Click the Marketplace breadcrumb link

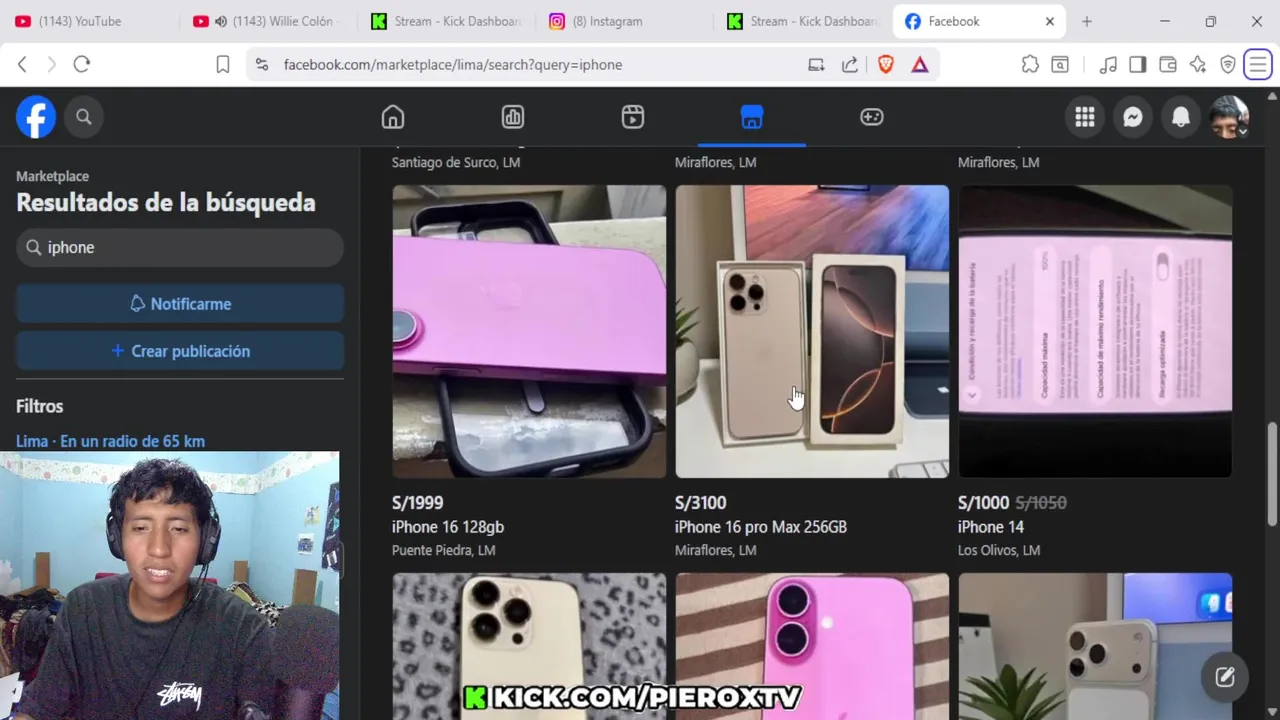52,176
